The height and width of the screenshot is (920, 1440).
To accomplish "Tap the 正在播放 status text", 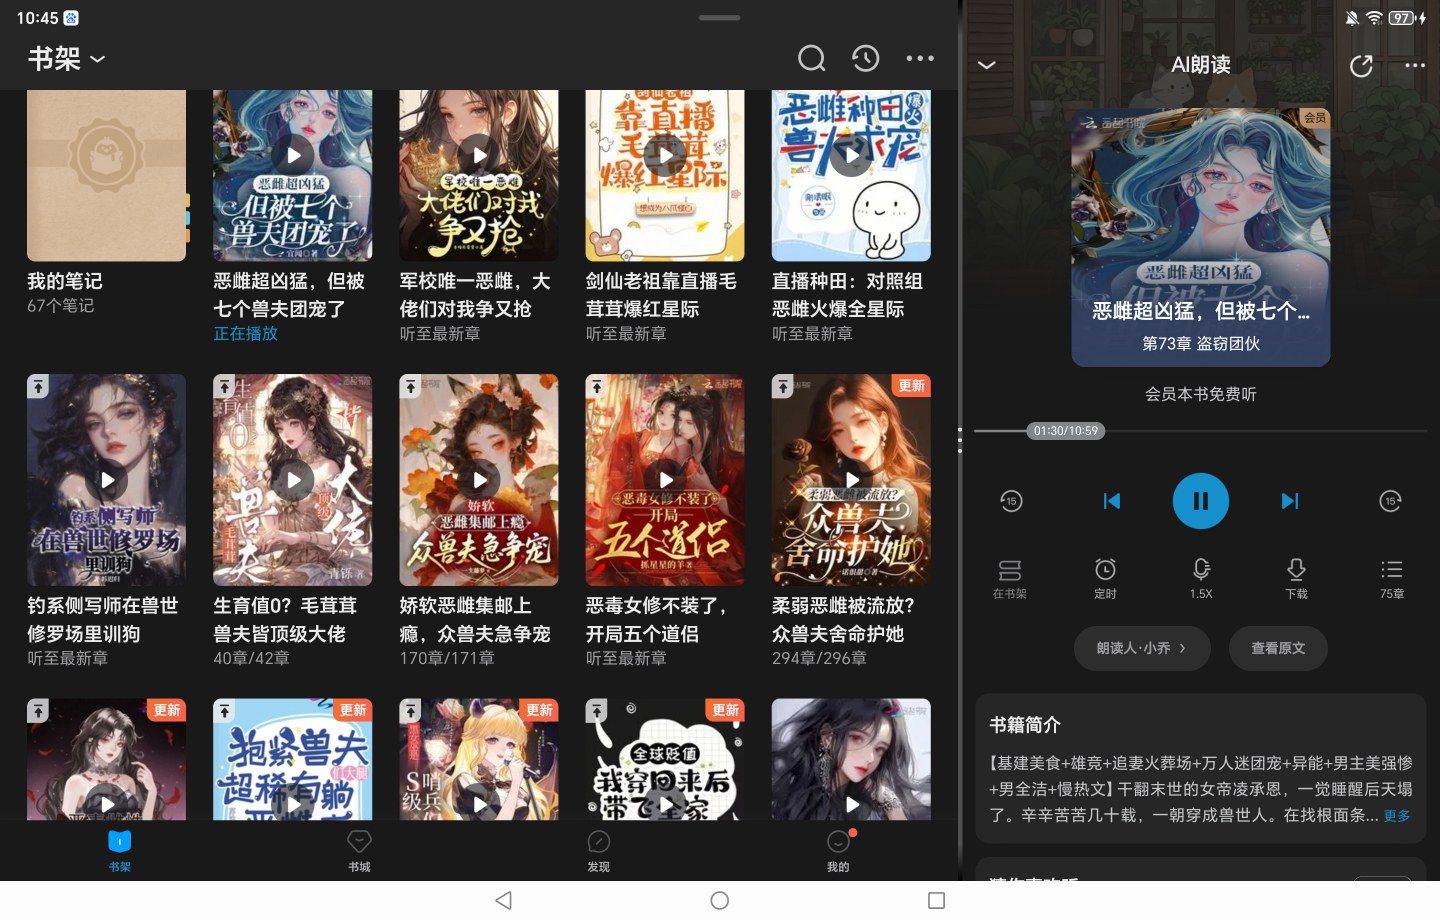I will [245, 333].
